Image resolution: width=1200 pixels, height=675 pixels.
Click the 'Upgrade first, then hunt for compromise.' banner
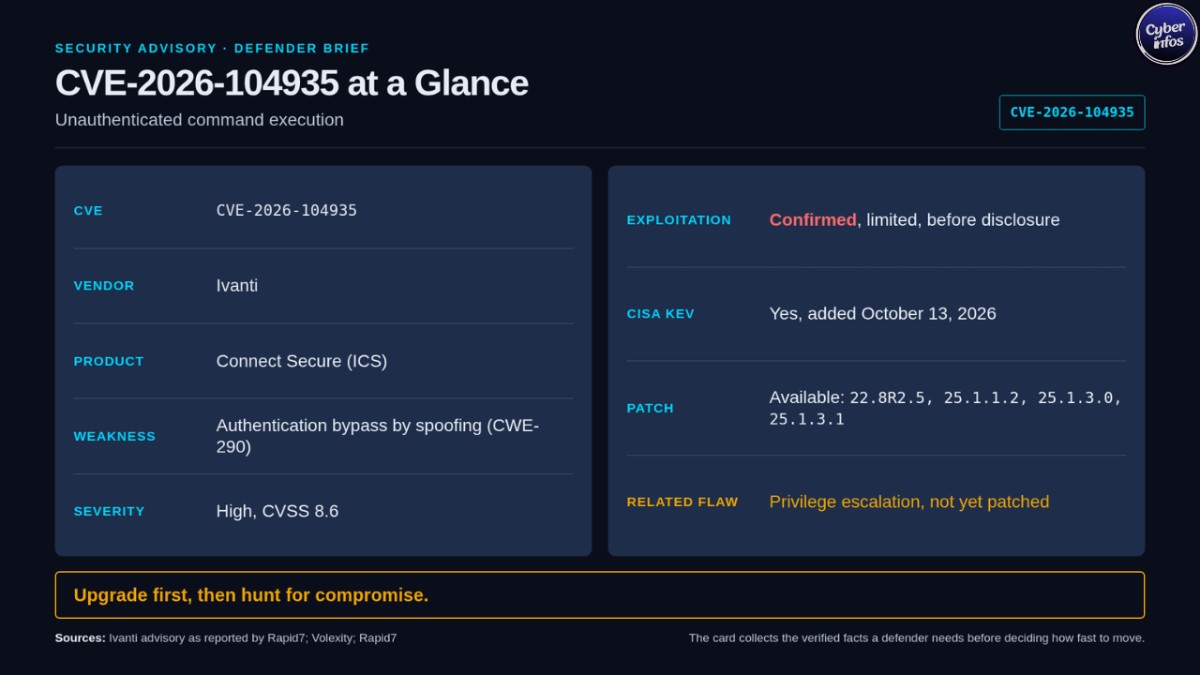click(600, 595)
